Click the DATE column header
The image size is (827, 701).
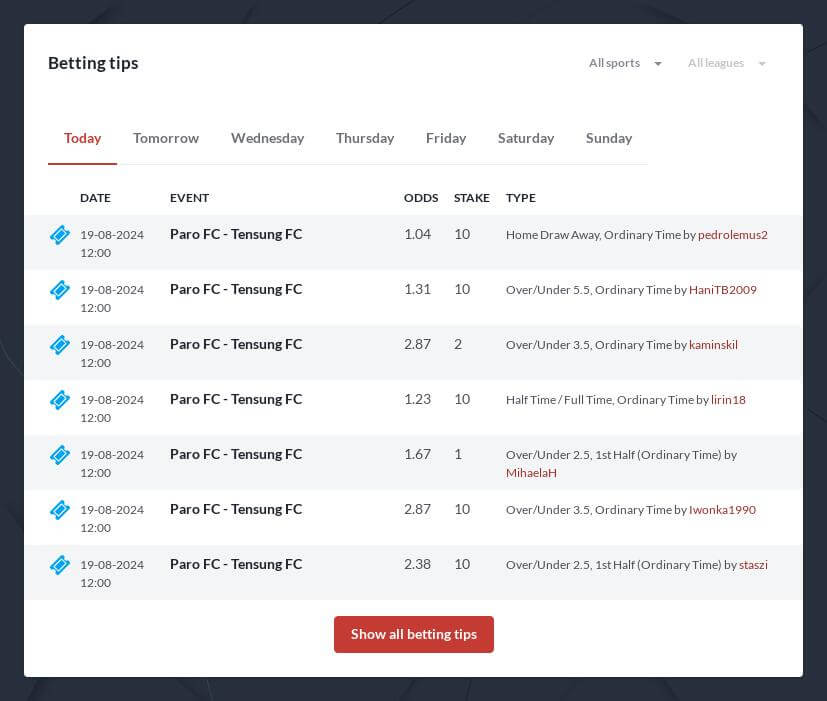tap(95, 198)
